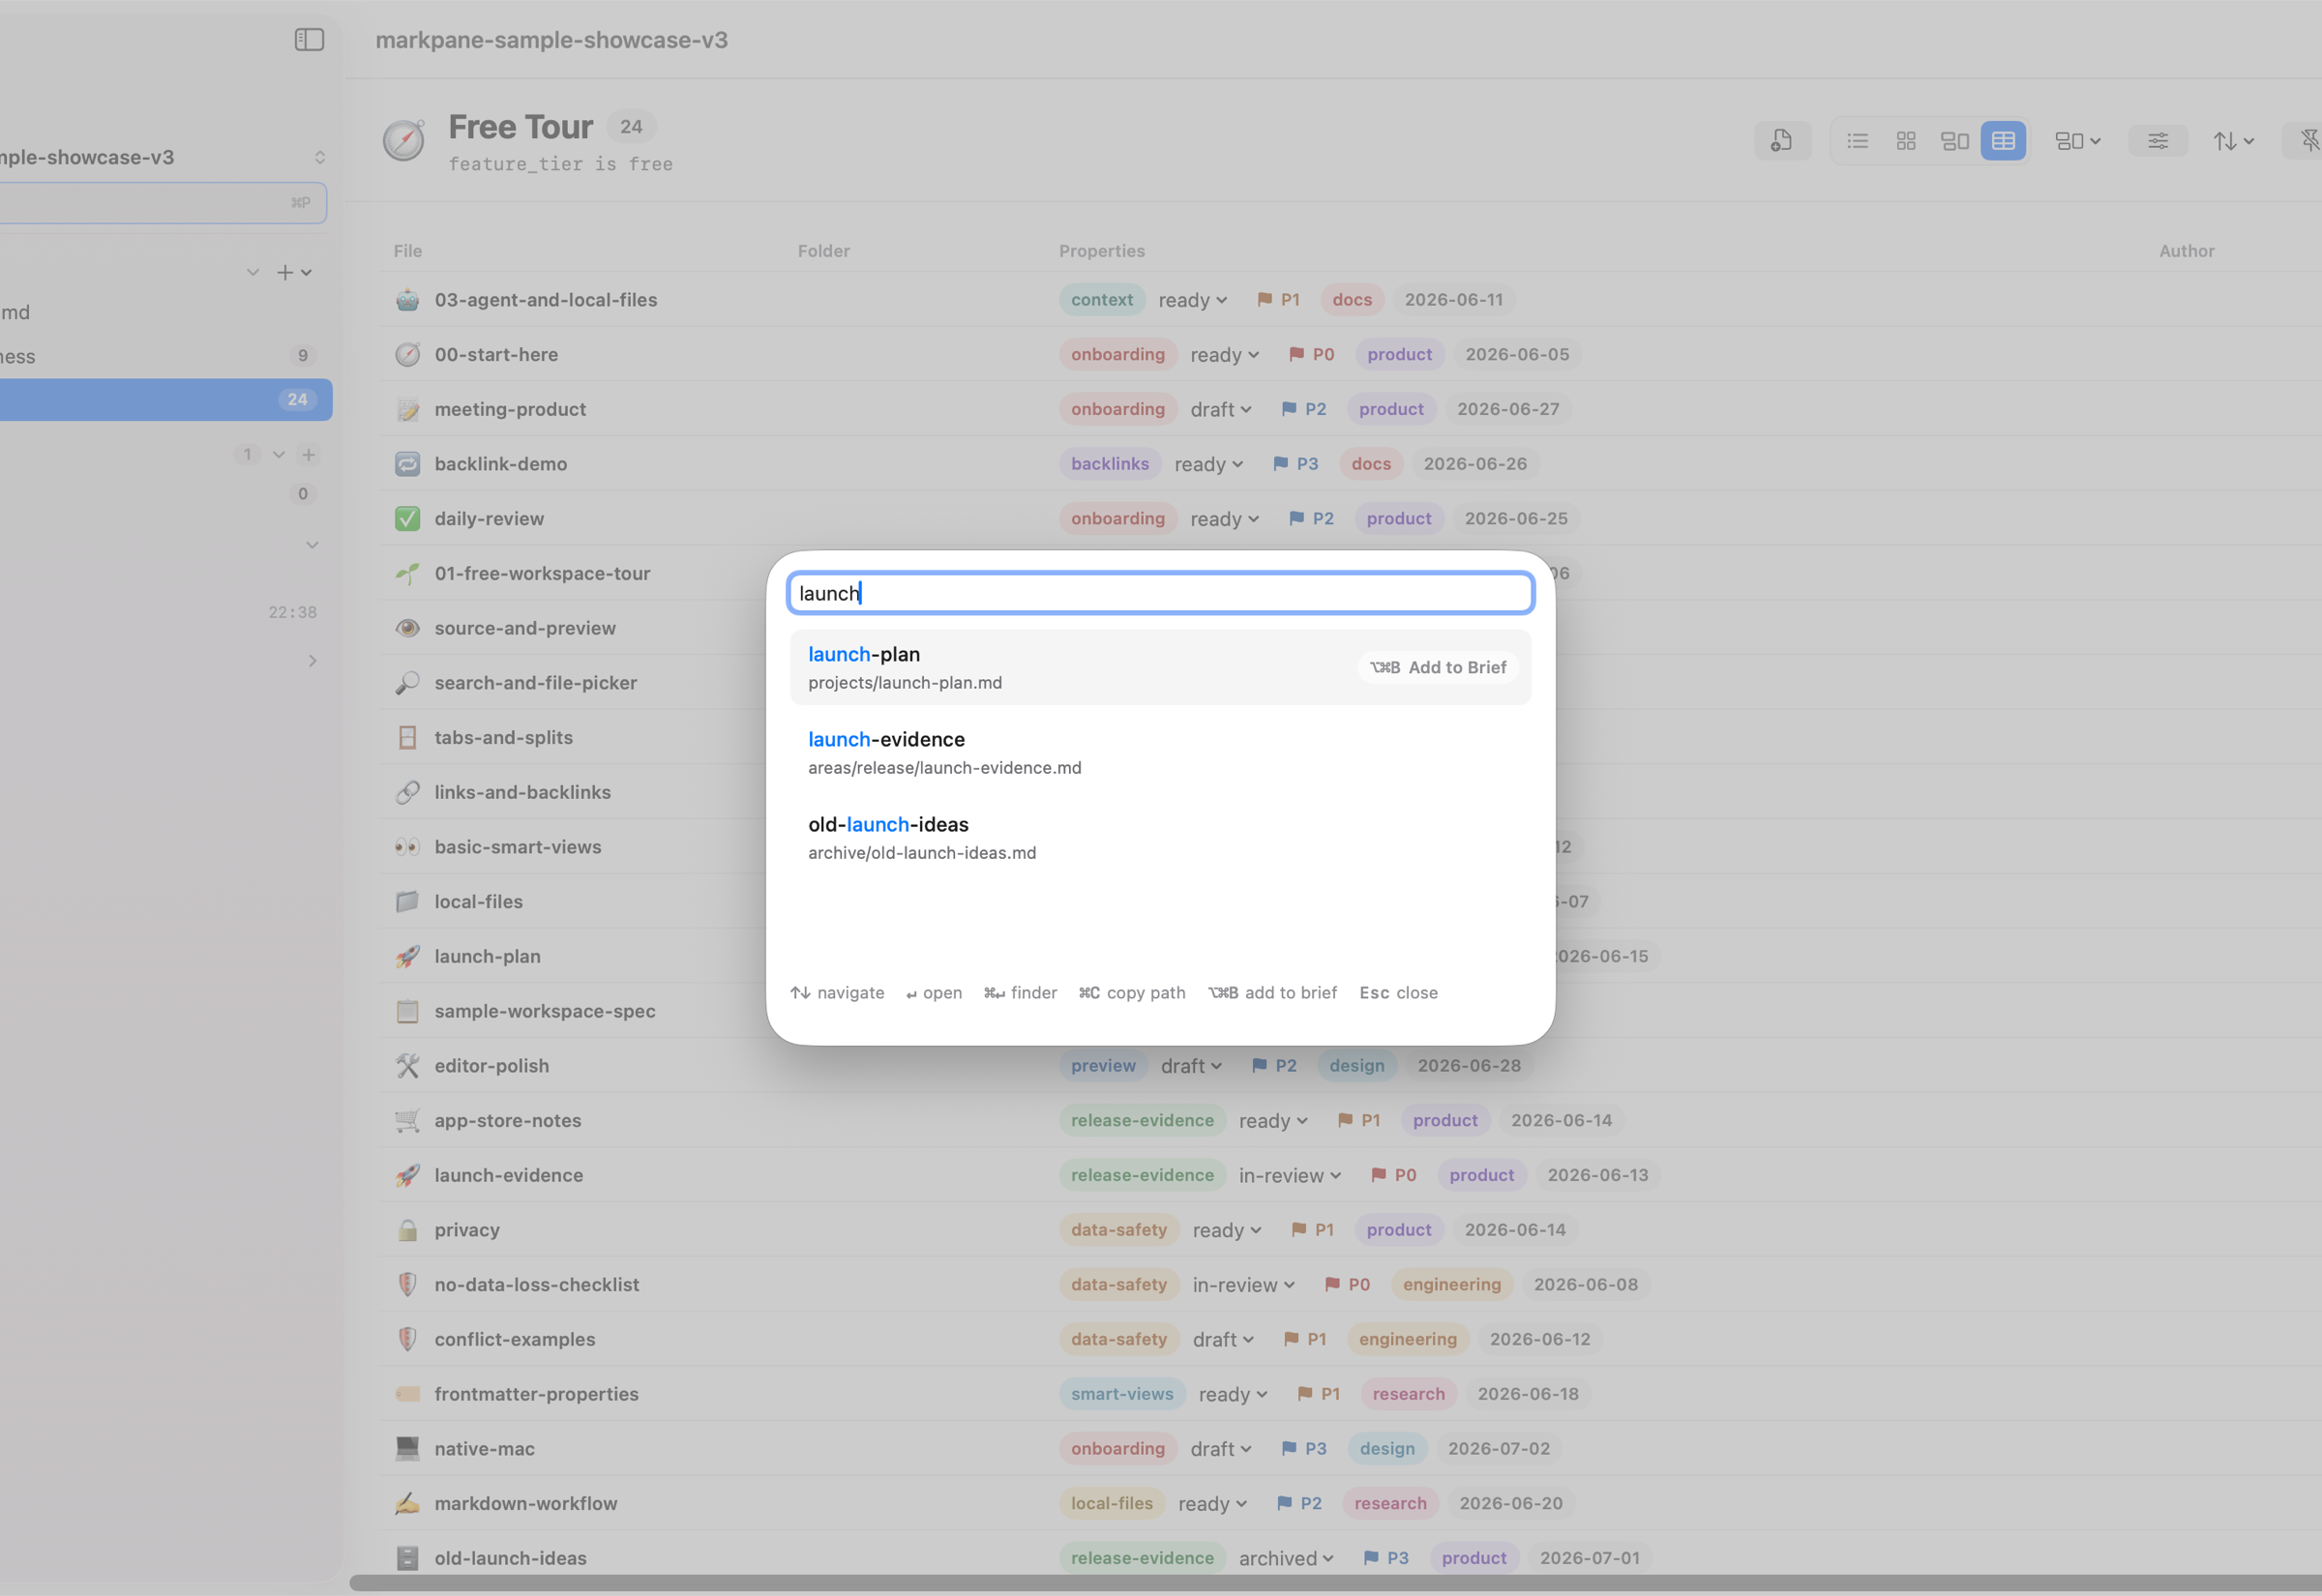This screenshot has width=2322, height=1596.
Task: Toggle the sidebar panel icon
Action: click(309, 40)
